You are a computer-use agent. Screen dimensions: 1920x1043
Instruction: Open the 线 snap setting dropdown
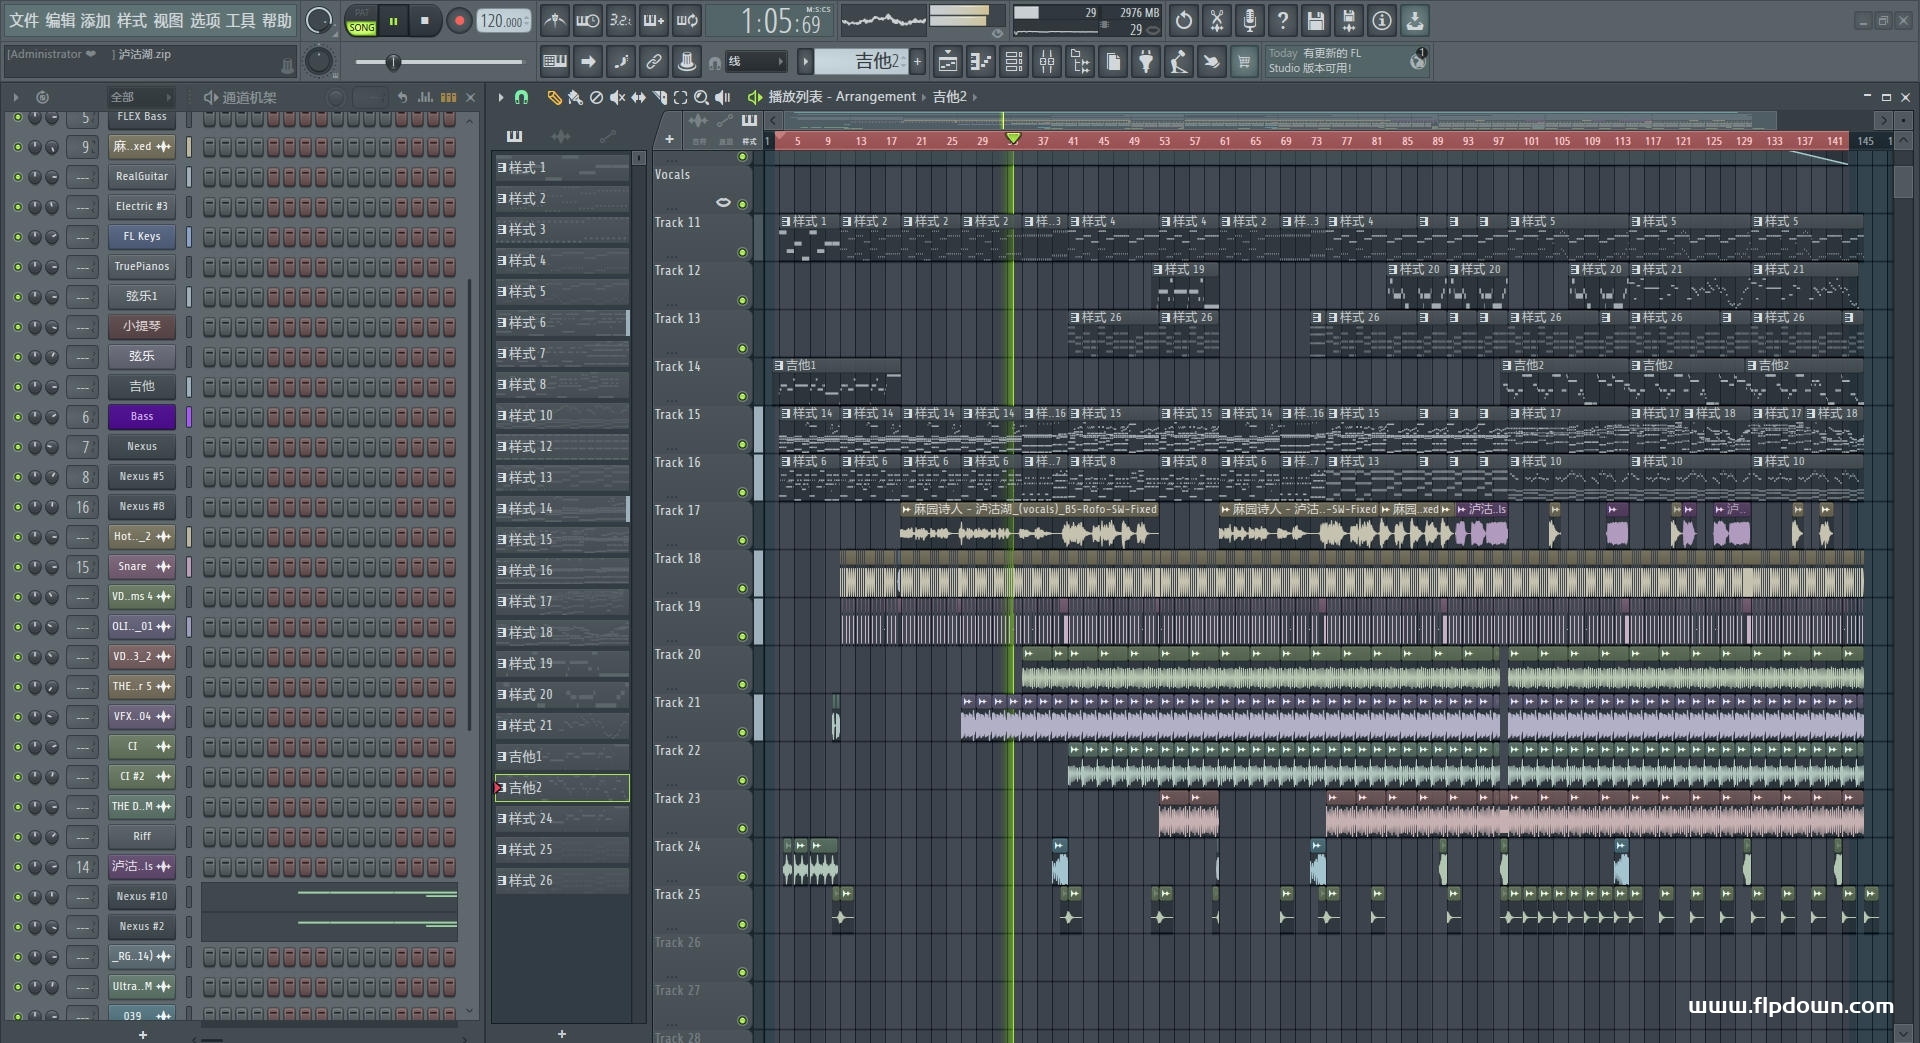(x=755, y=62)
